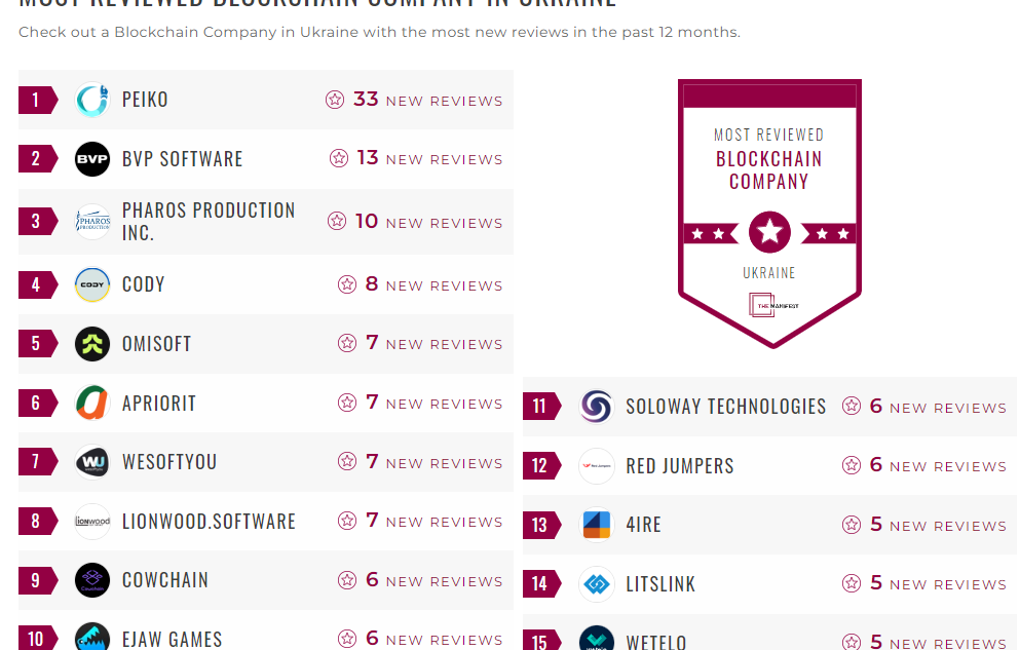Click Cody's 8 new reviews text
This screenshot has height=650, width=1020.
[434, 284]
